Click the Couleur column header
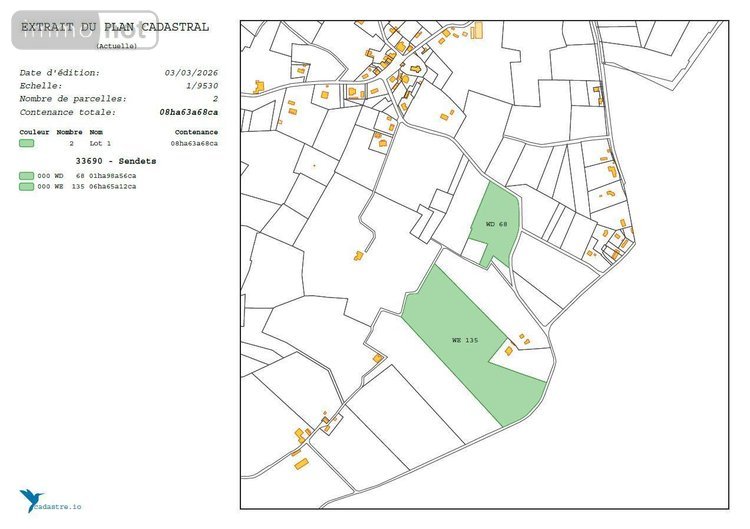Image resolution: width=750 pixels, height=529 pixels. [x=34, y=132]
